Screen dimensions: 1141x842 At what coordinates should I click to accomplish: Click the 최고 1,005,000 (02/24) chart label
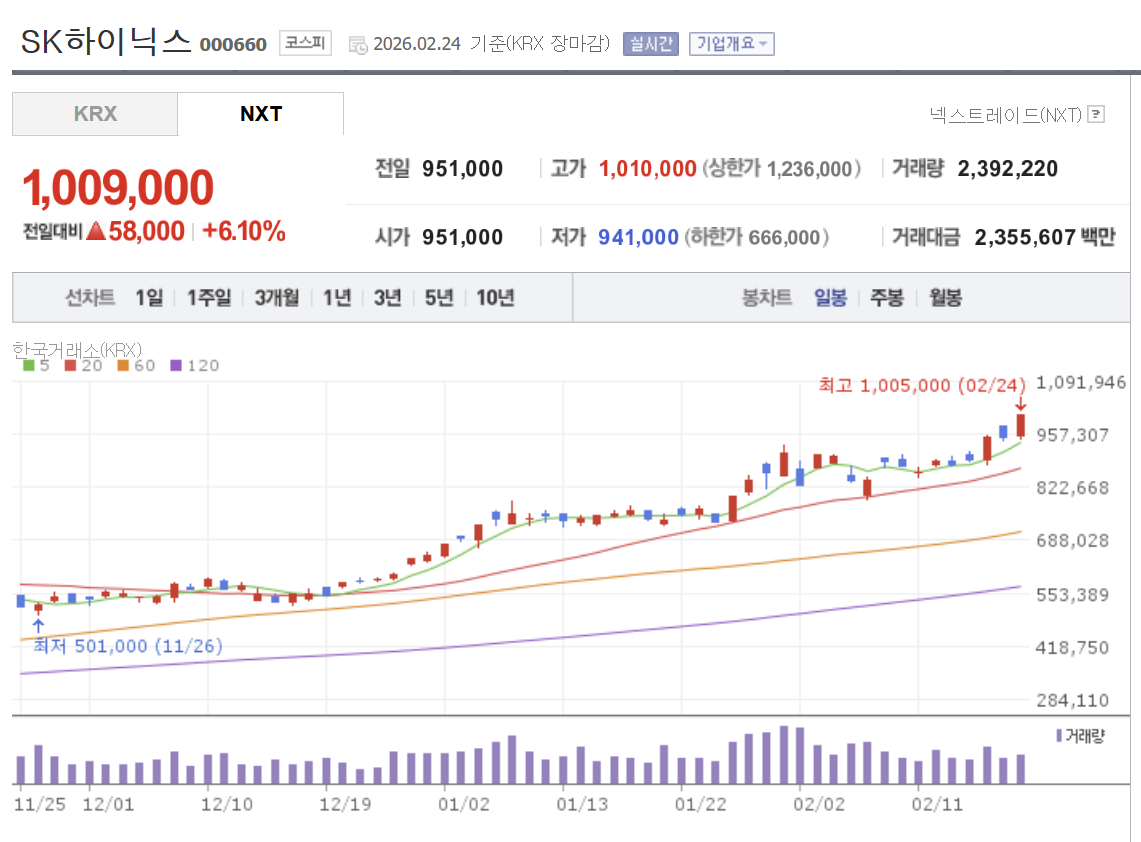[922, 385]
